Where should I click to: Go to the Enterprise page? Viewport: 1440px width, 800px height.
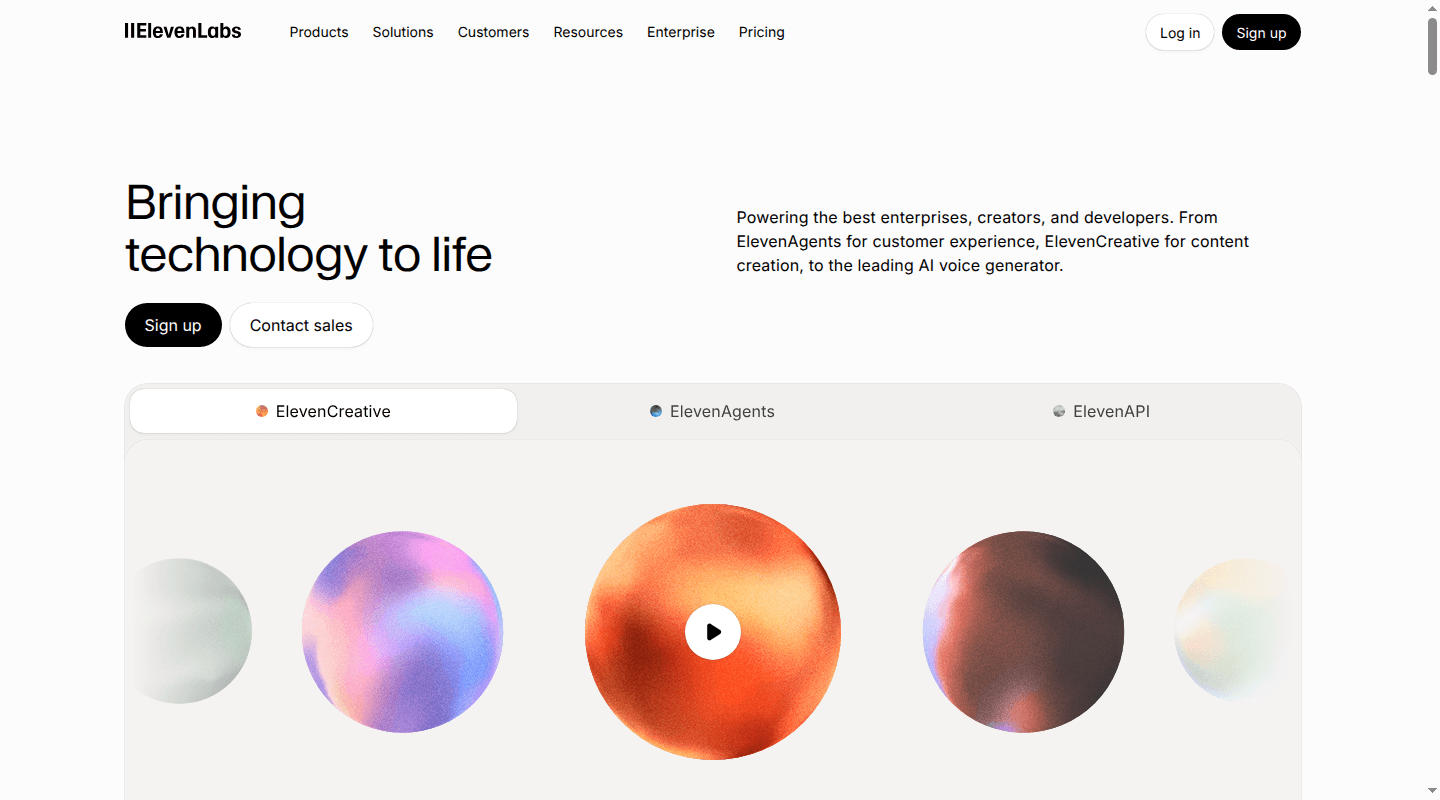pos(681,32)
